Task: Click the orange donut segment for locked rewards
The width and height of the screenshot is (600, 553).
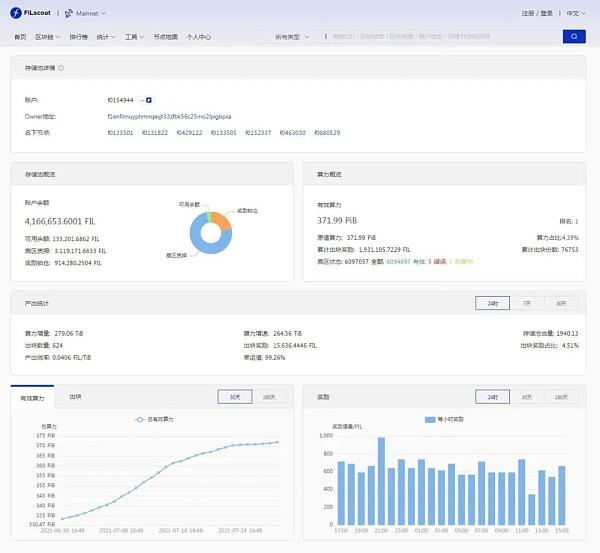Action: (221, 220)
